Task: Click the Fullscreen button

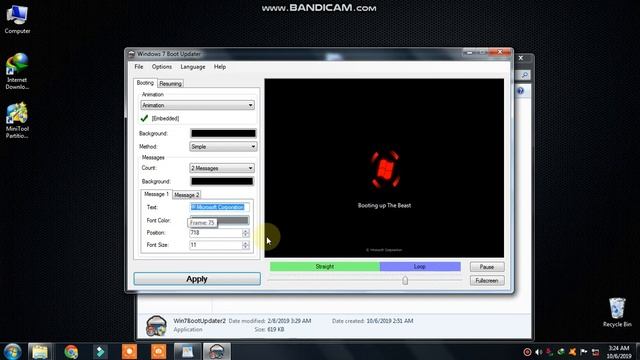Action: pos(487,281)
